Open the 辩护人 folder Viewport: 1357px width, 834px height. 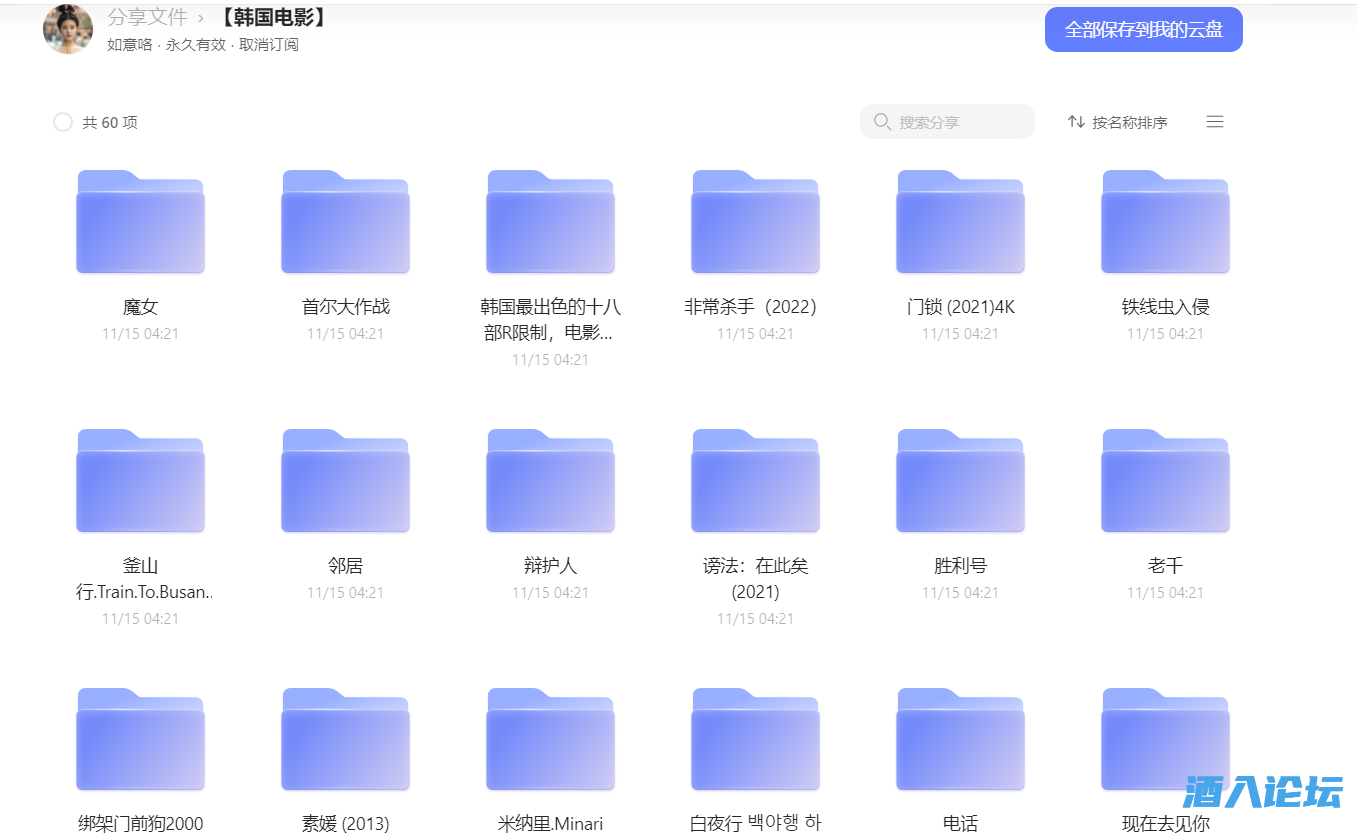pyautogui.click(x=550, y=479)
